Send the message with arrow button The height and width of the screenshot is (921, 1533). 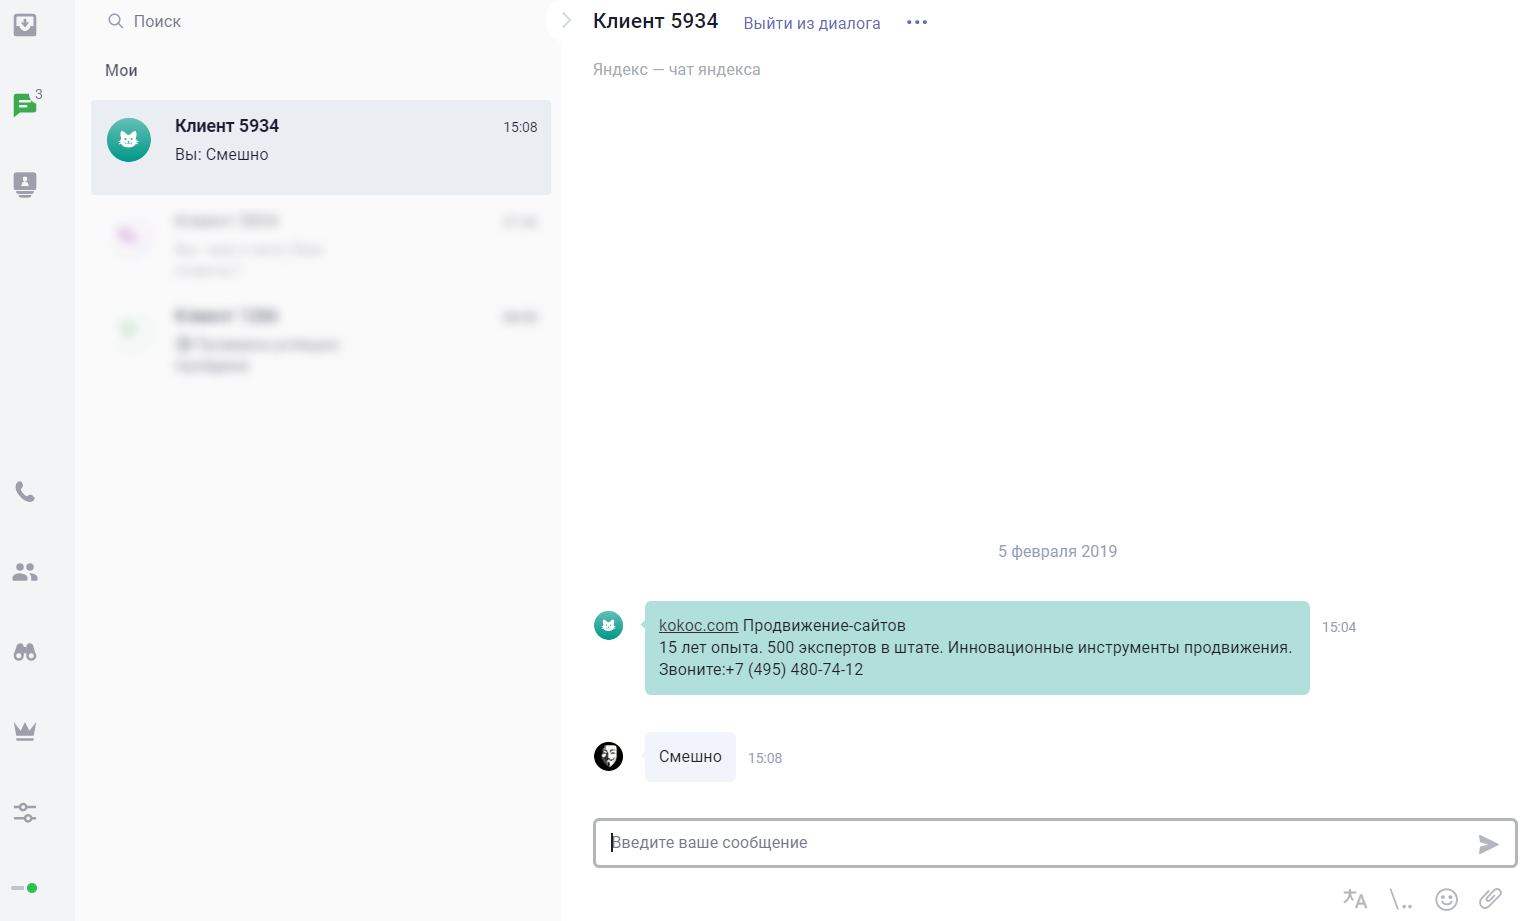(1488, 844)
